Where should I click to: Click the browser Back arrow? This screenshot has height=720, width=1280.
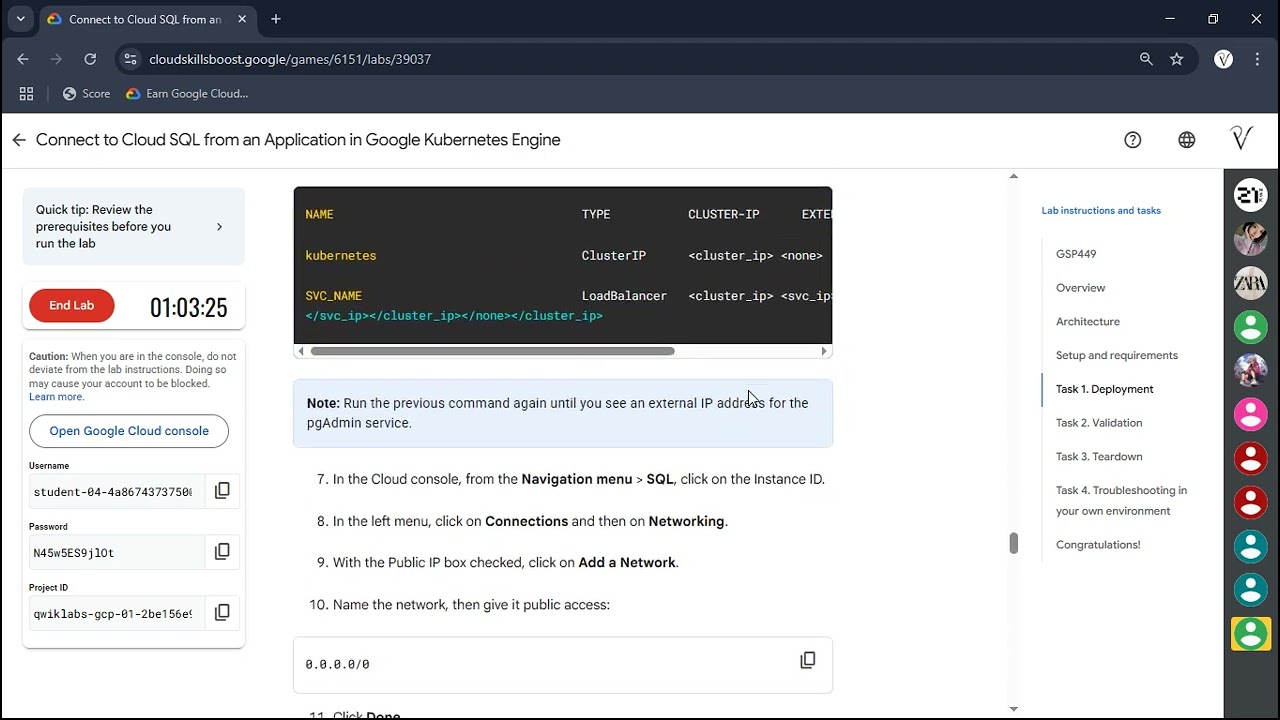click(23, 59)
